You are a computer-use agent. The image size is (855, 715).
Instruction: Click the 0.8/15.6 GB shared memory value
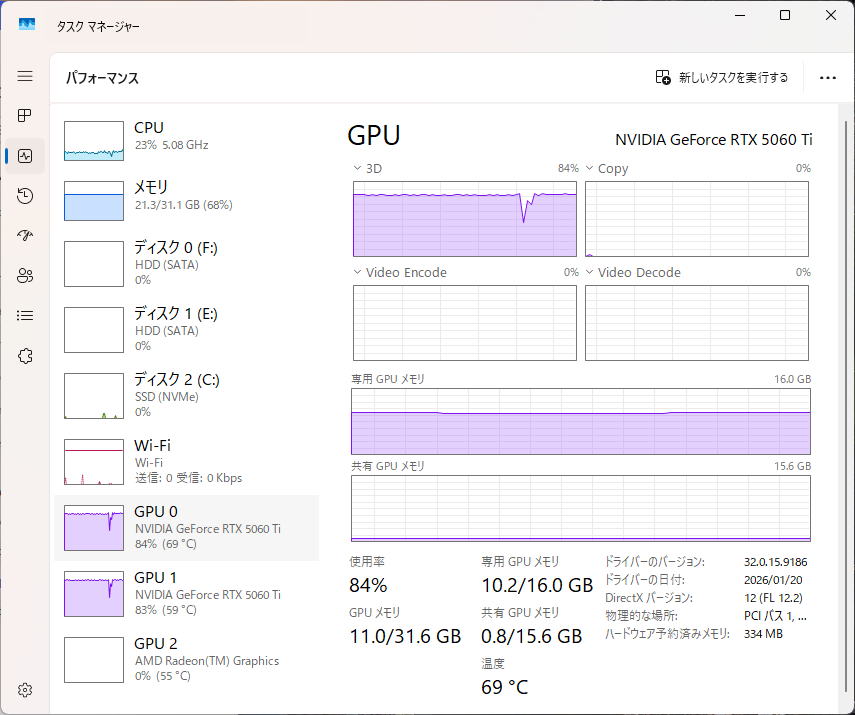point(532,636)
